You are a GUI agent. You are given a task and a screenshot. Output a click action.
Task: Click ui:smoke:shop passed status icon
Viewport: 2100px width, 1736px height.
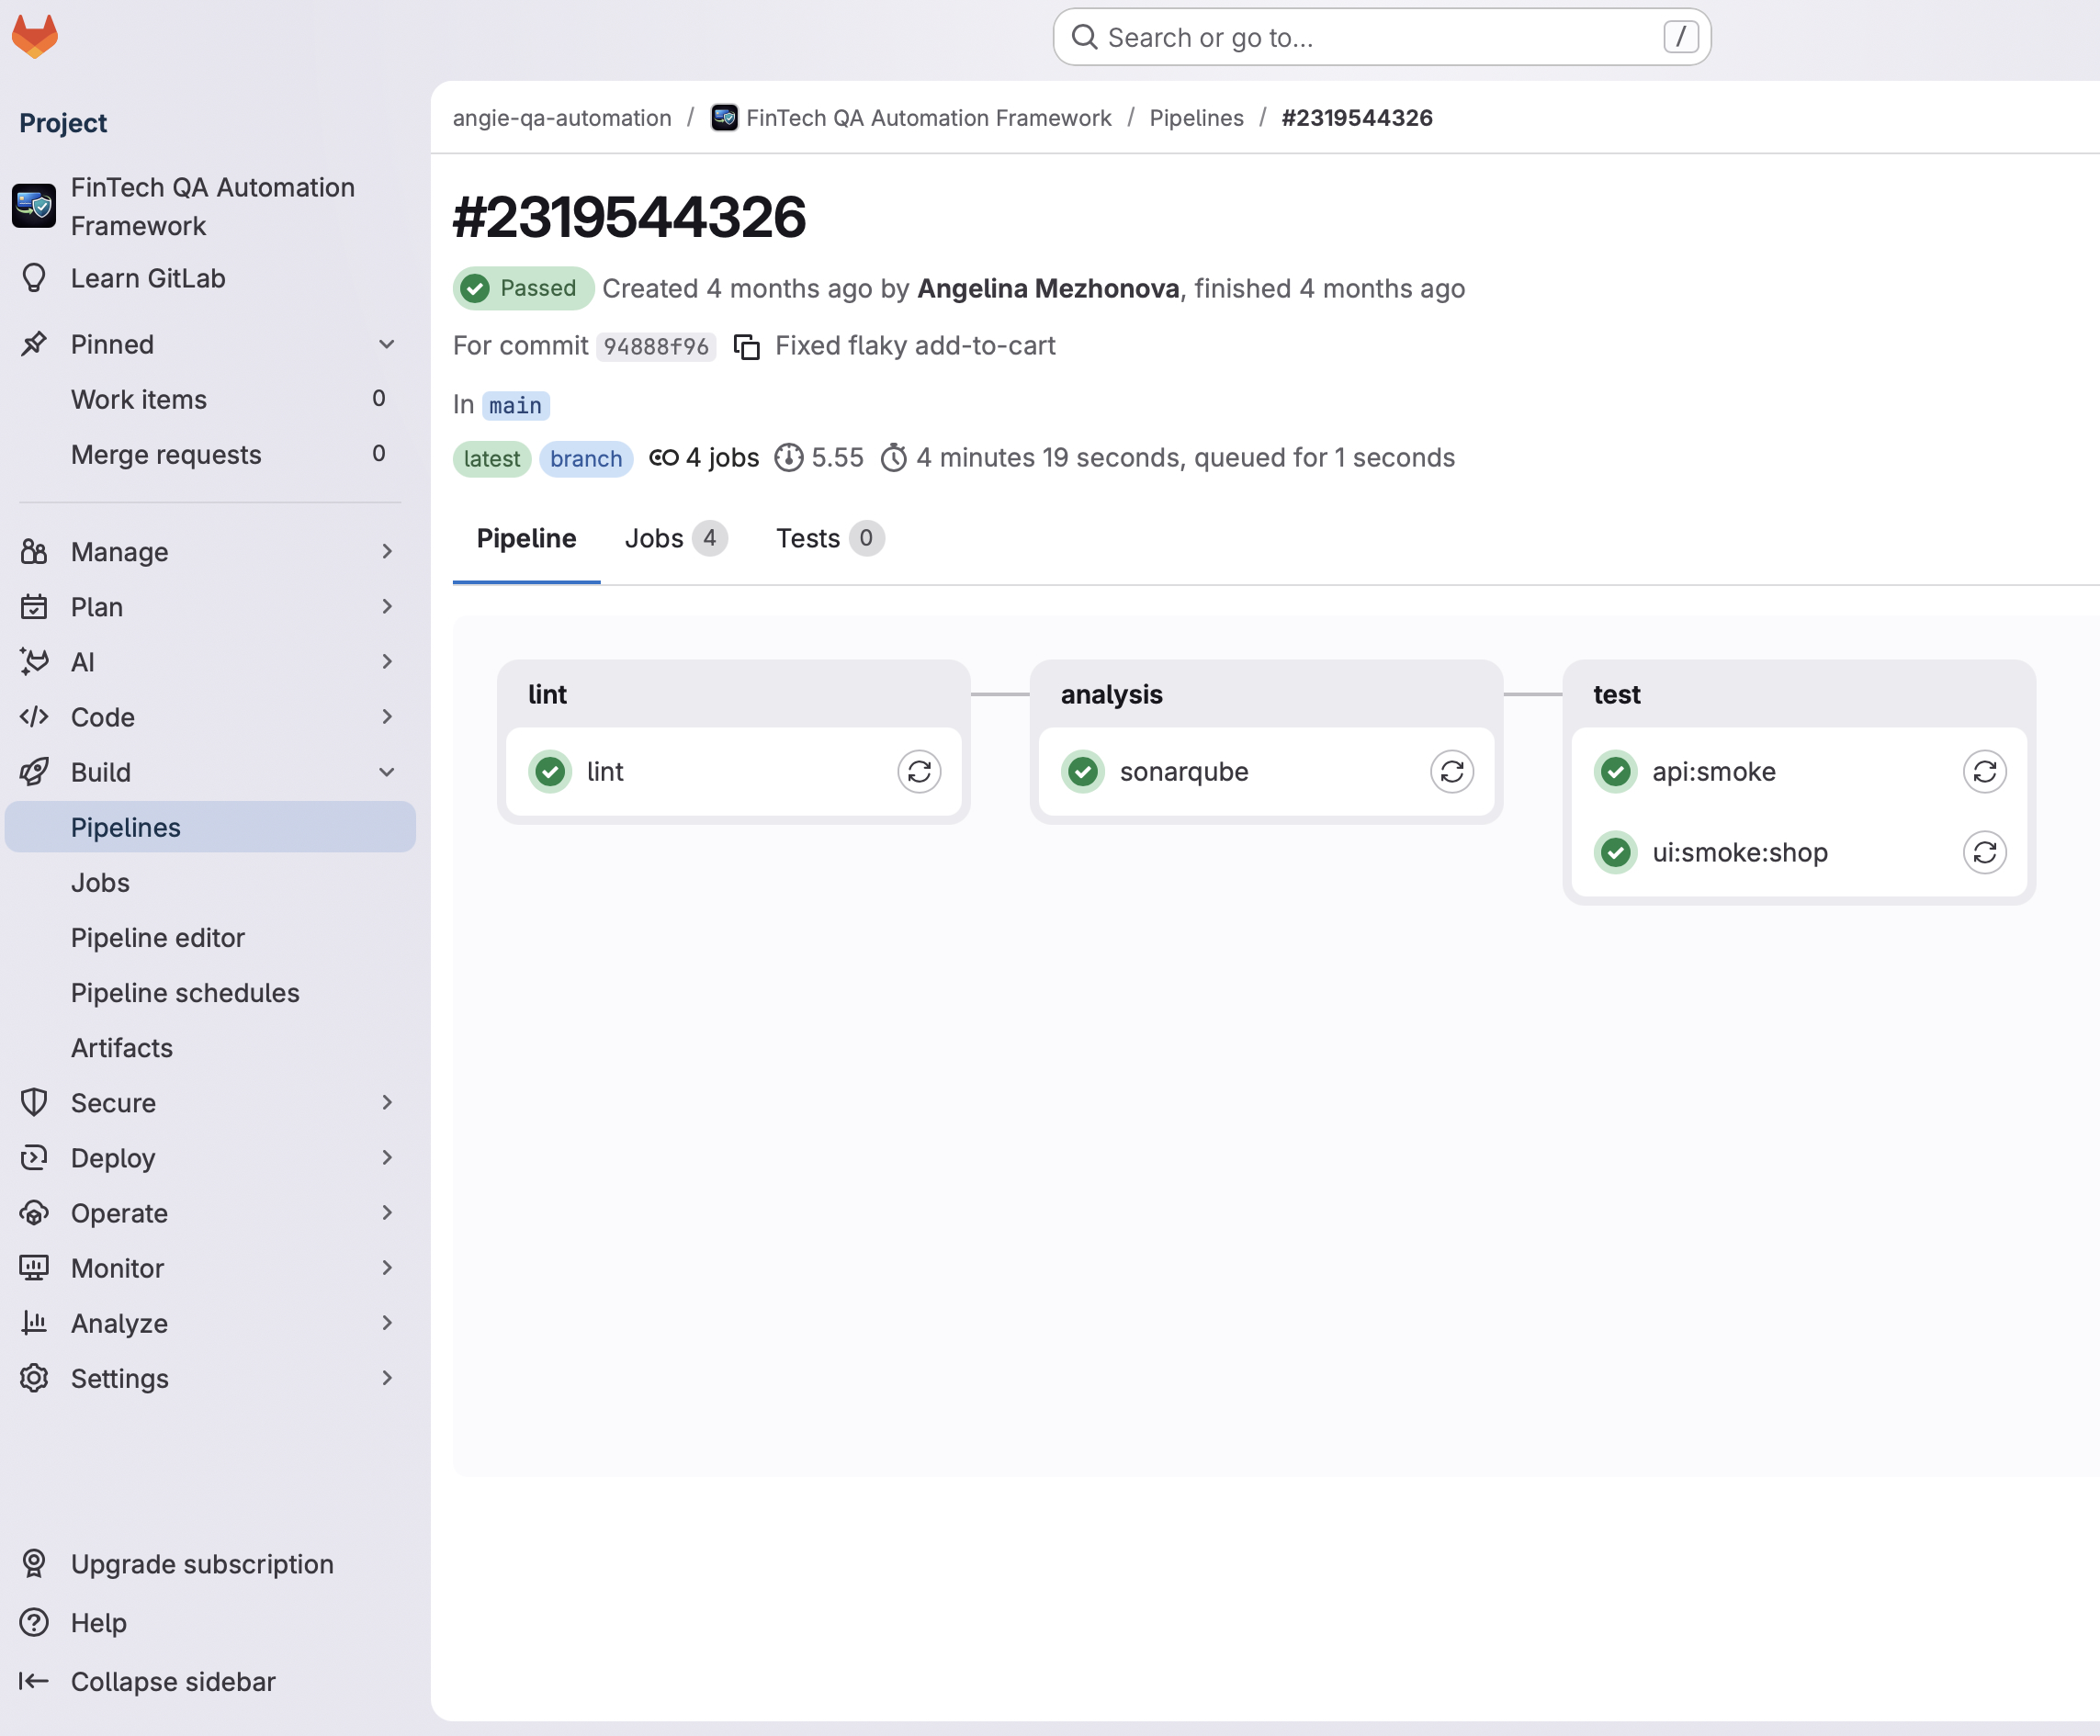(1616, 852)
